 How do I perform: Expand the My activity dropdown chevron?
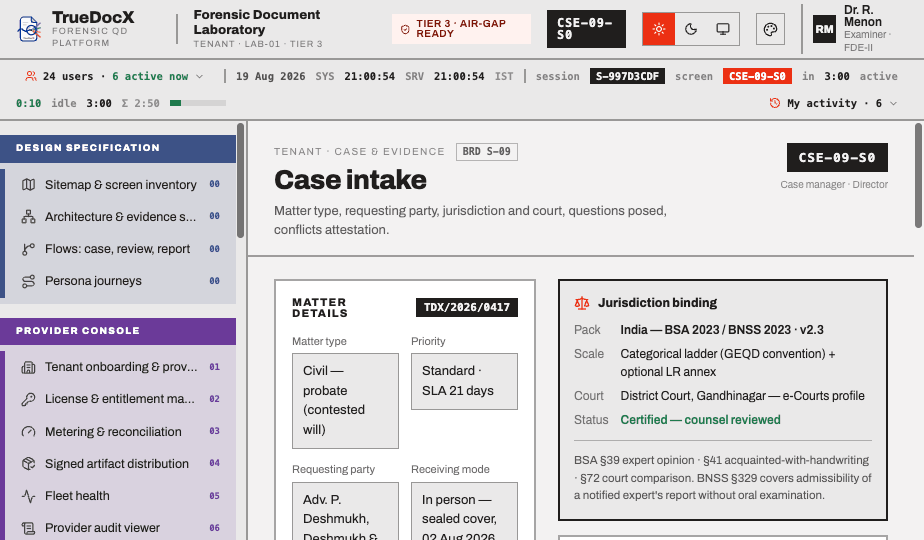(893, 104)
